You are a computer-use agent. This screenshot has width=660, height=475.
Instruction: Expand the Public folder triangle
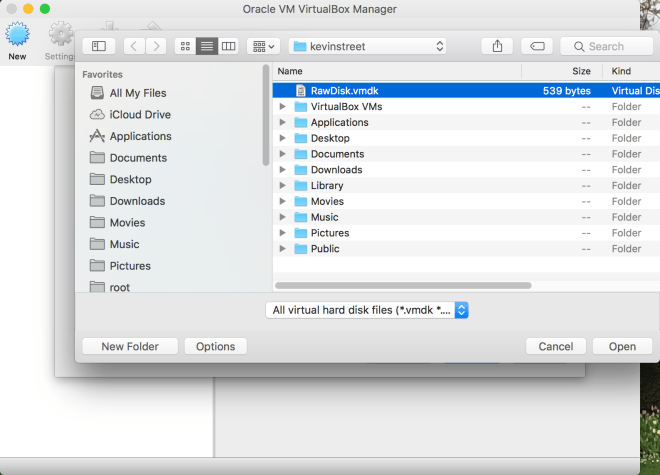click(282, 249)
